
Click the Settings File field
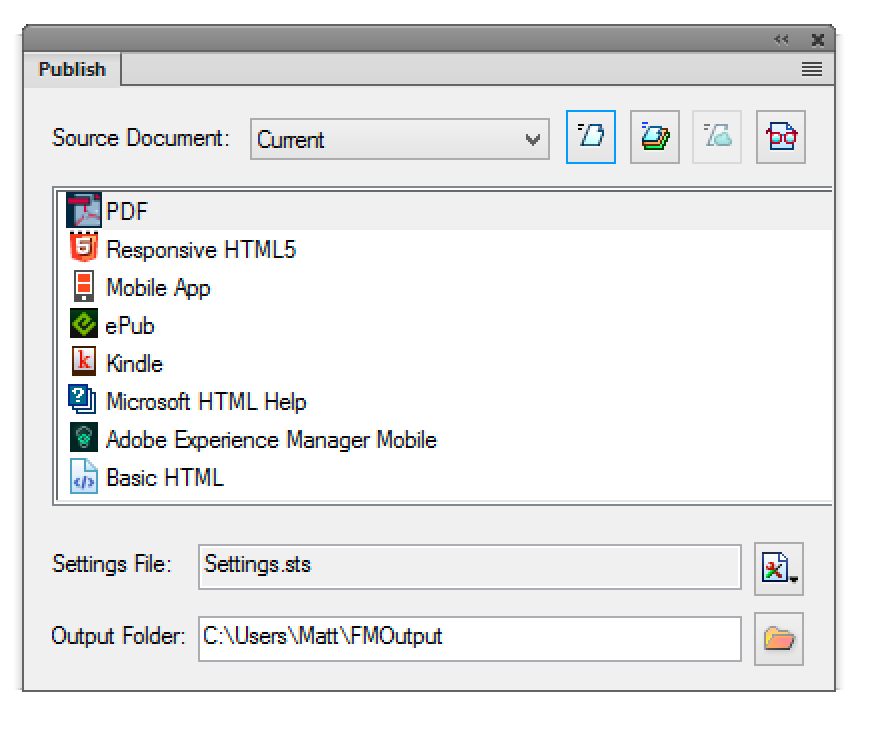coord(470,565)
